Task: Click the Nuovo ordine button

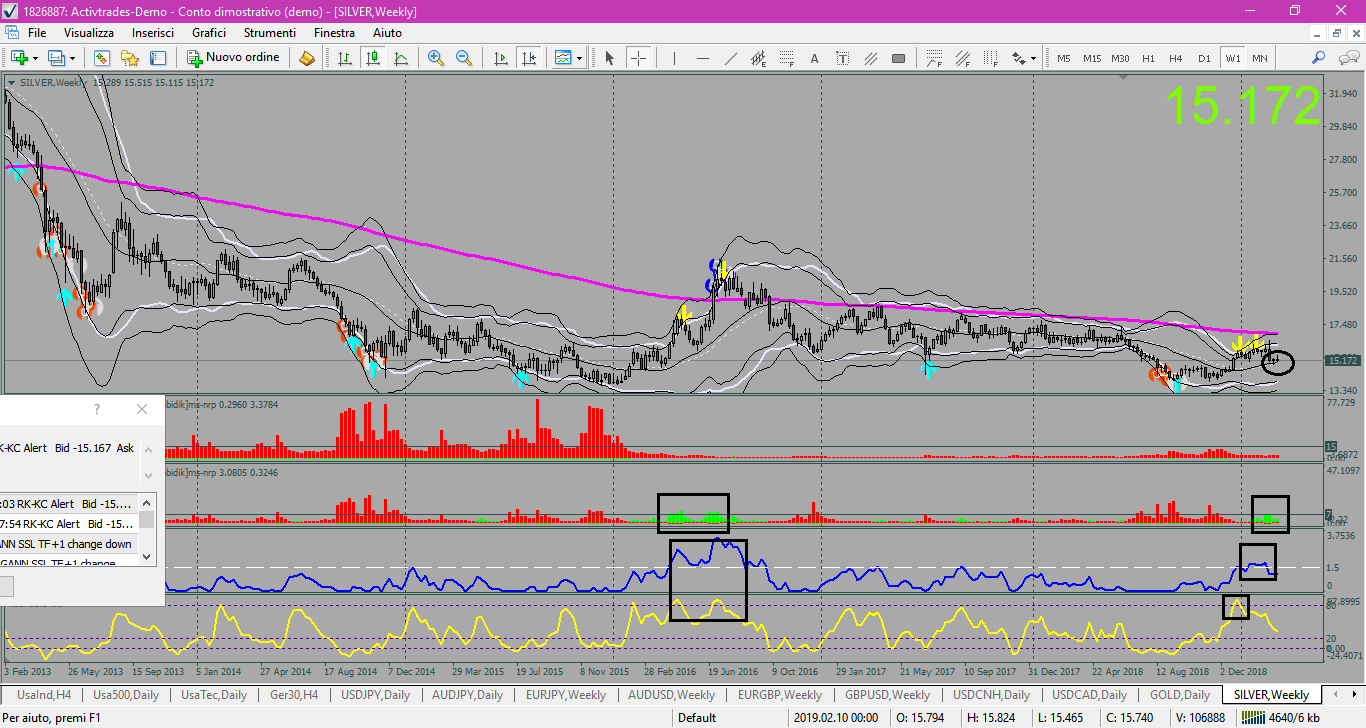Action: 234,58
